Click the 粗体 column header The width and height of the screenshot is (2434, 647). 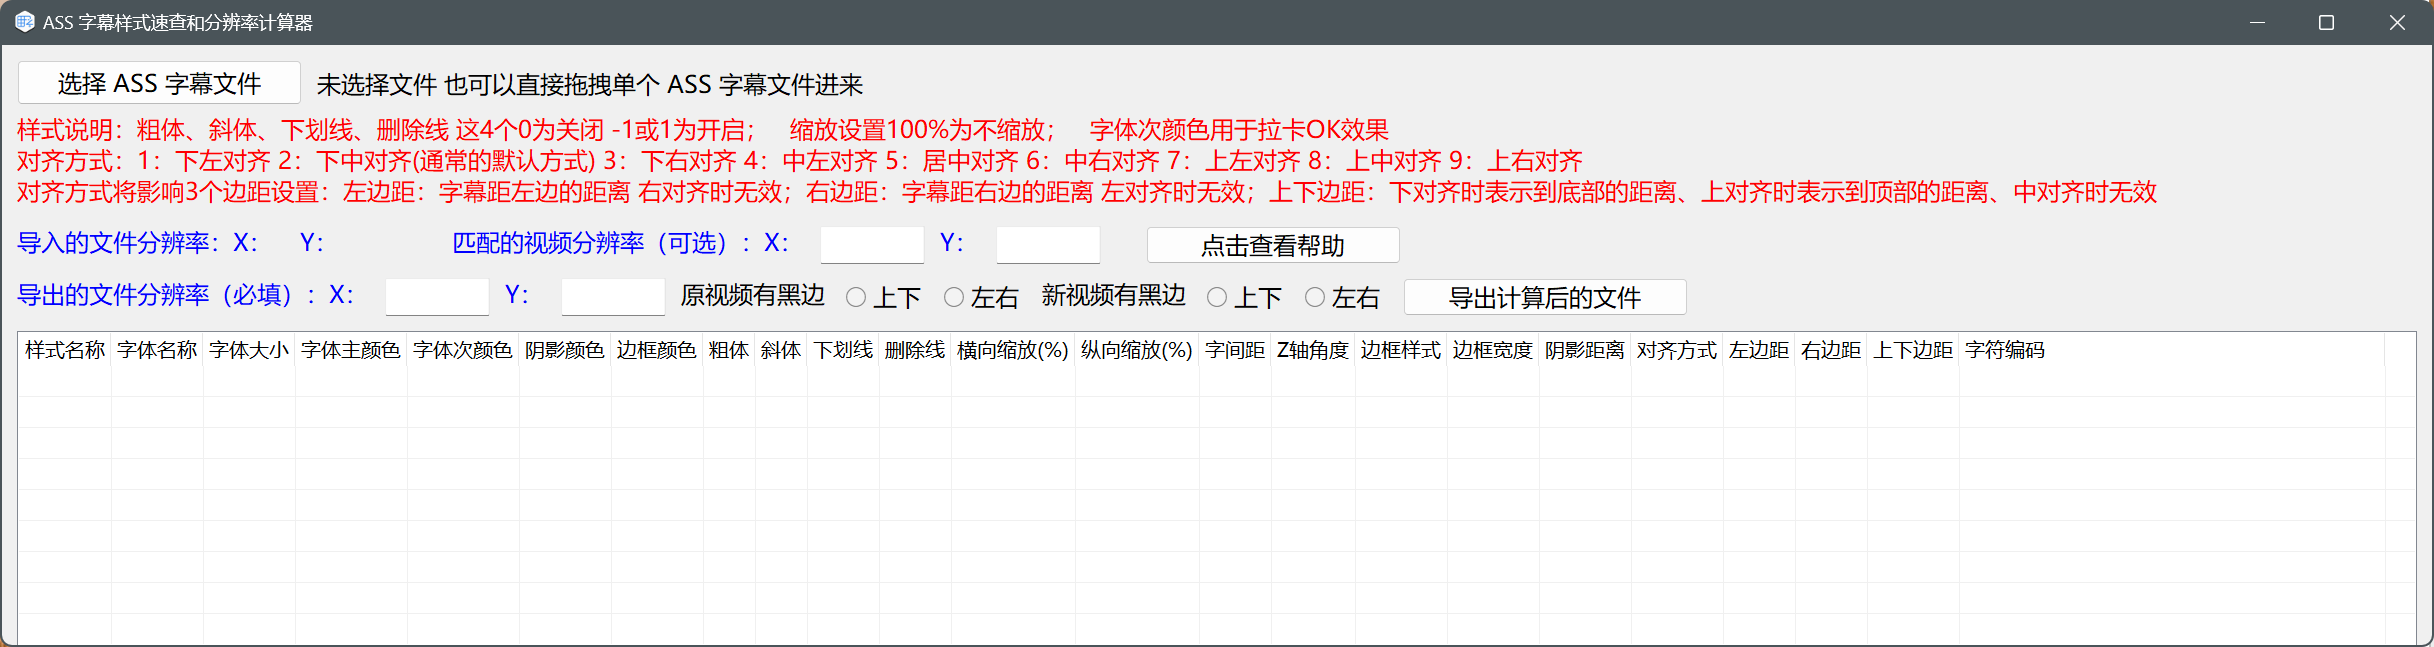[729, 350]
